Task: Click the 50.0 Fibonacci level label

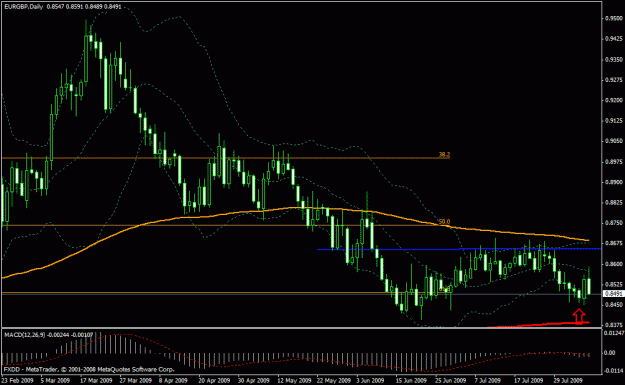Action: pos(444,222)
